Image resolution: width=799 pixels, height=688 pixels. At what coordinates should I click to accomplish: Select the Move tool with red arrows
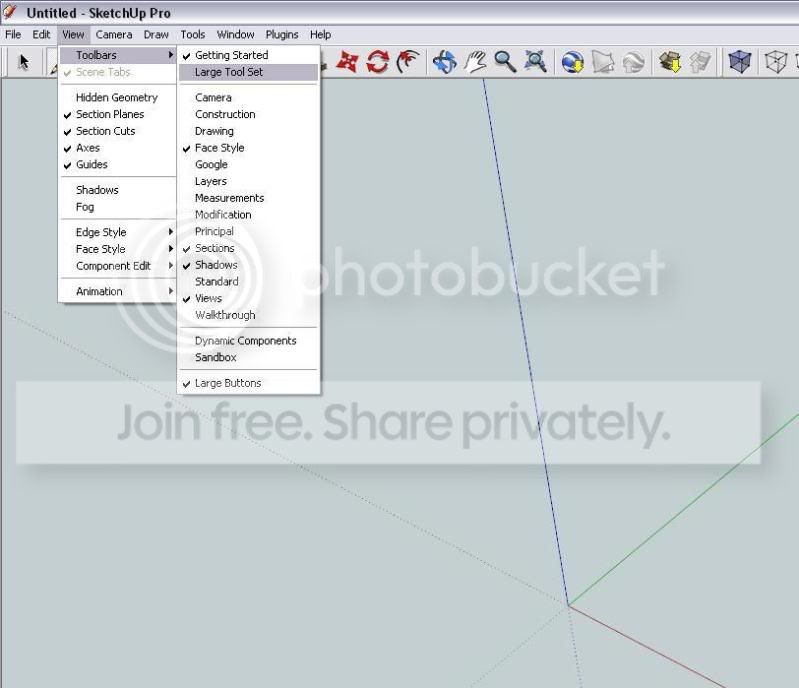(347, 62)
